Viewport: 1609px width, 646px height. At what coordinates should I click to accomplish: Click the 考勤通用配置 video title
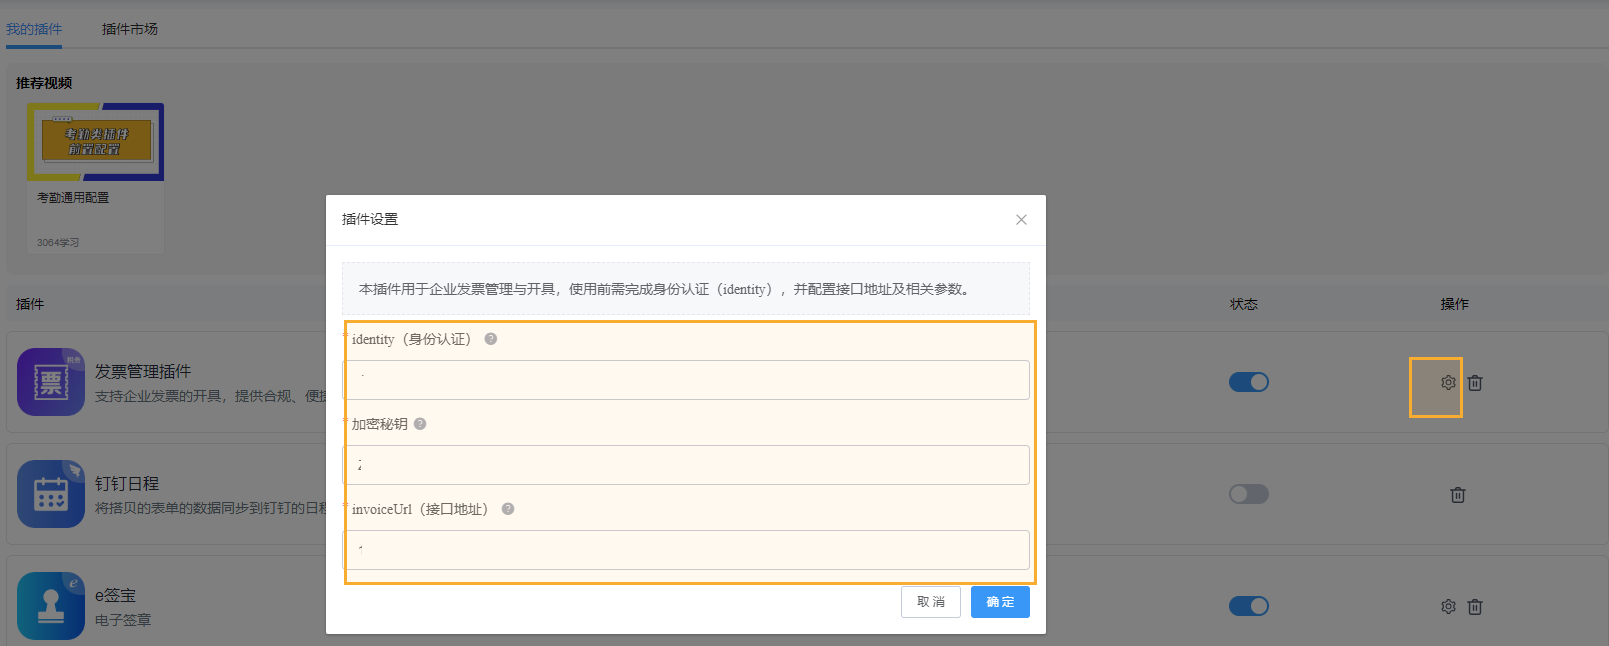coord(73,198)
